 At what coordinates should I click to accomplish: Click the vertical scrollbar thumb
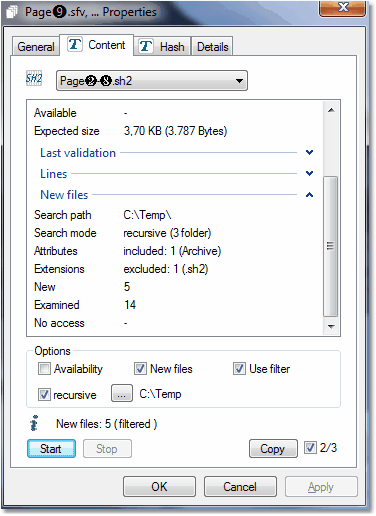[x=331, y=246]
